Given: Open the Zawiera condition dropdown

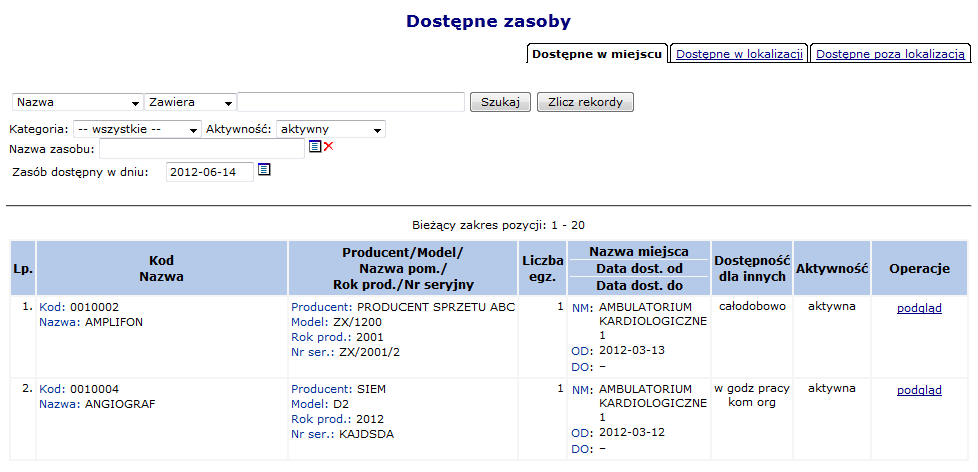Looking at the screenshot, I should 190,102.
